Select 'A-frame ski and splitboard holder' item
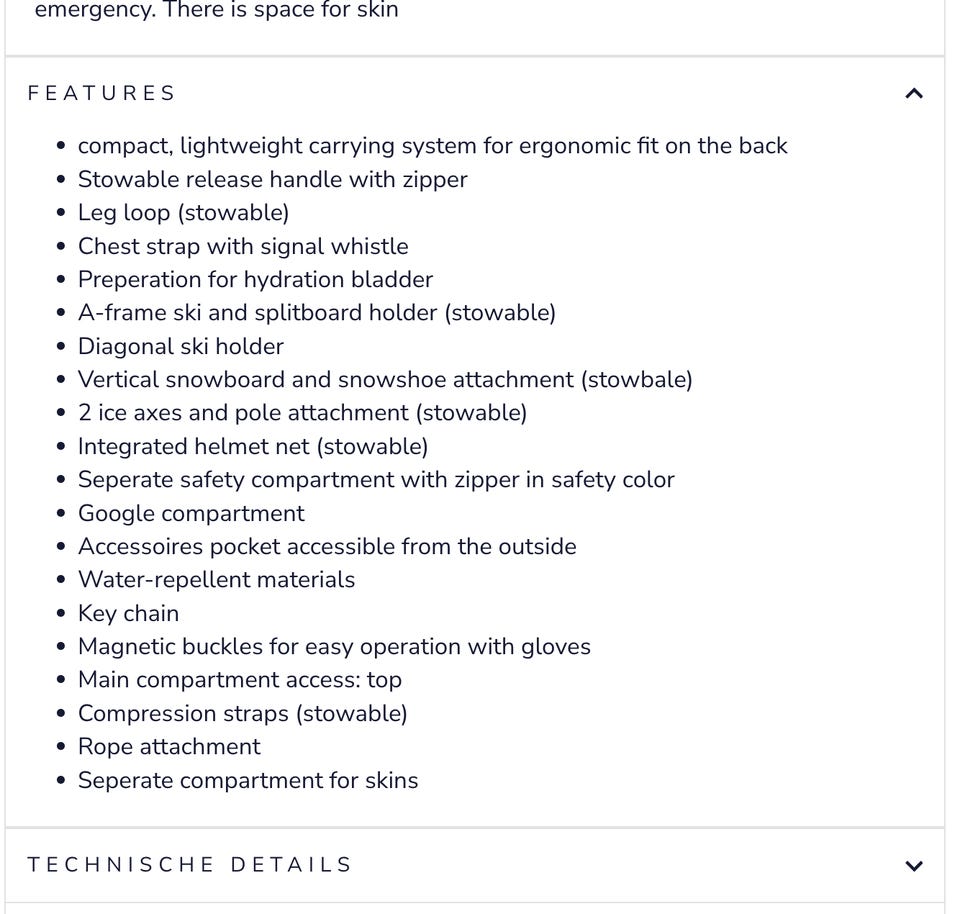The height and width of the screenshot is (914, 960). pos(316,313)
